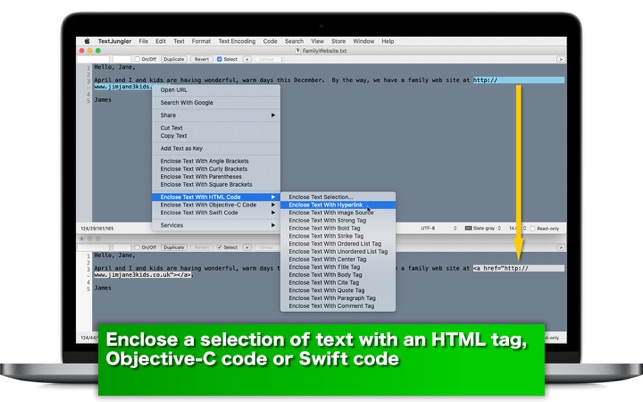Image resolution: width=643 pixels, height=402 pixels.
Task: Expand the Share submenu
Action: [216, 115]
